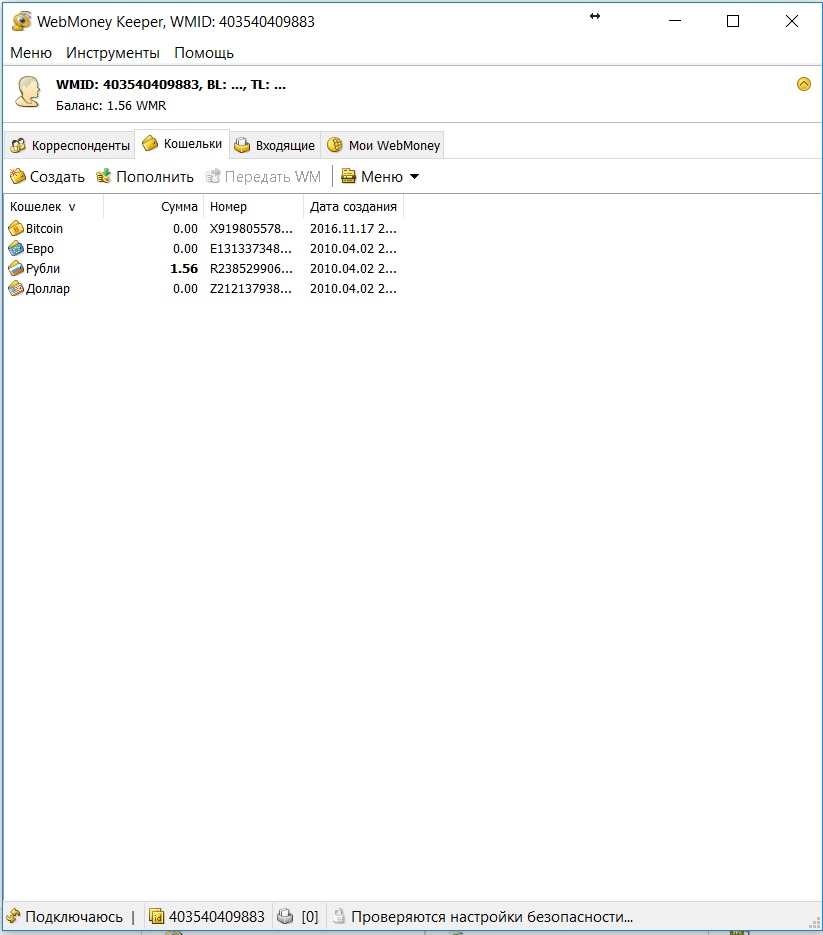The width and height of the screenshot is (823, 935).
Task: Open the Инструменты menu
Action: [x=113, y=53]
